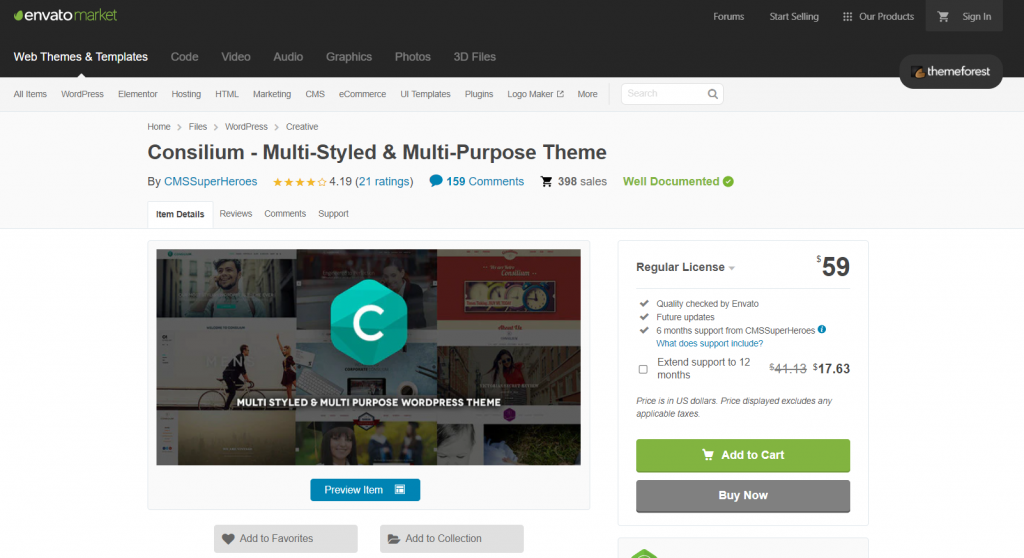Click the comments speech bubble icon
The height and width of the screenshot is (558, 1024).
(x=436, y=181)
